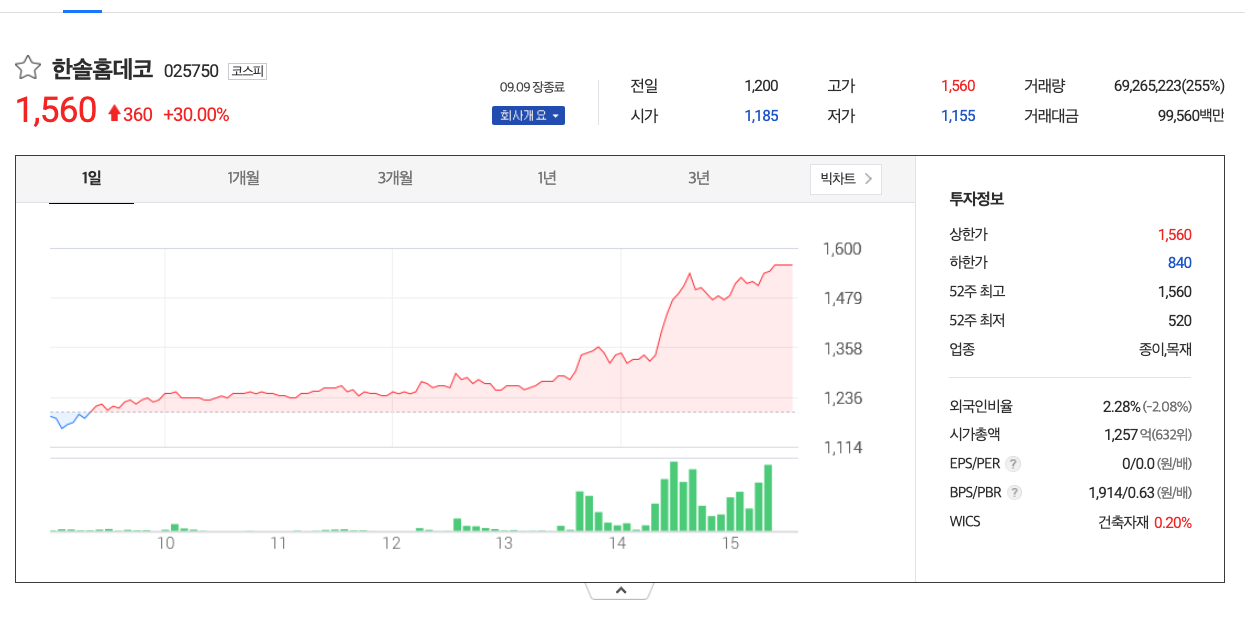The height and width of the screenshot is (635, 1245).
Task: Click the 52주 최고 label
Action: pos(977,292)
